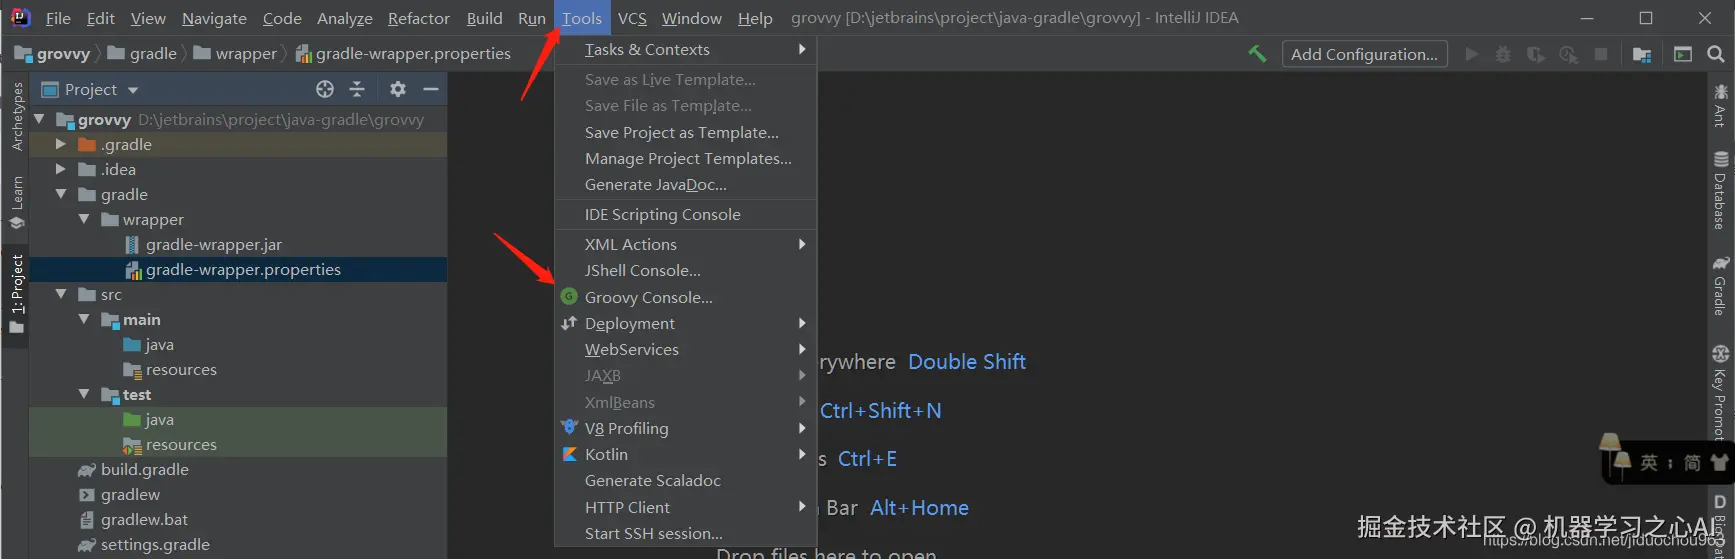Toggle the 1: Project side tab
Screen dimensions: 1735x559
click(x=16, y=294)
